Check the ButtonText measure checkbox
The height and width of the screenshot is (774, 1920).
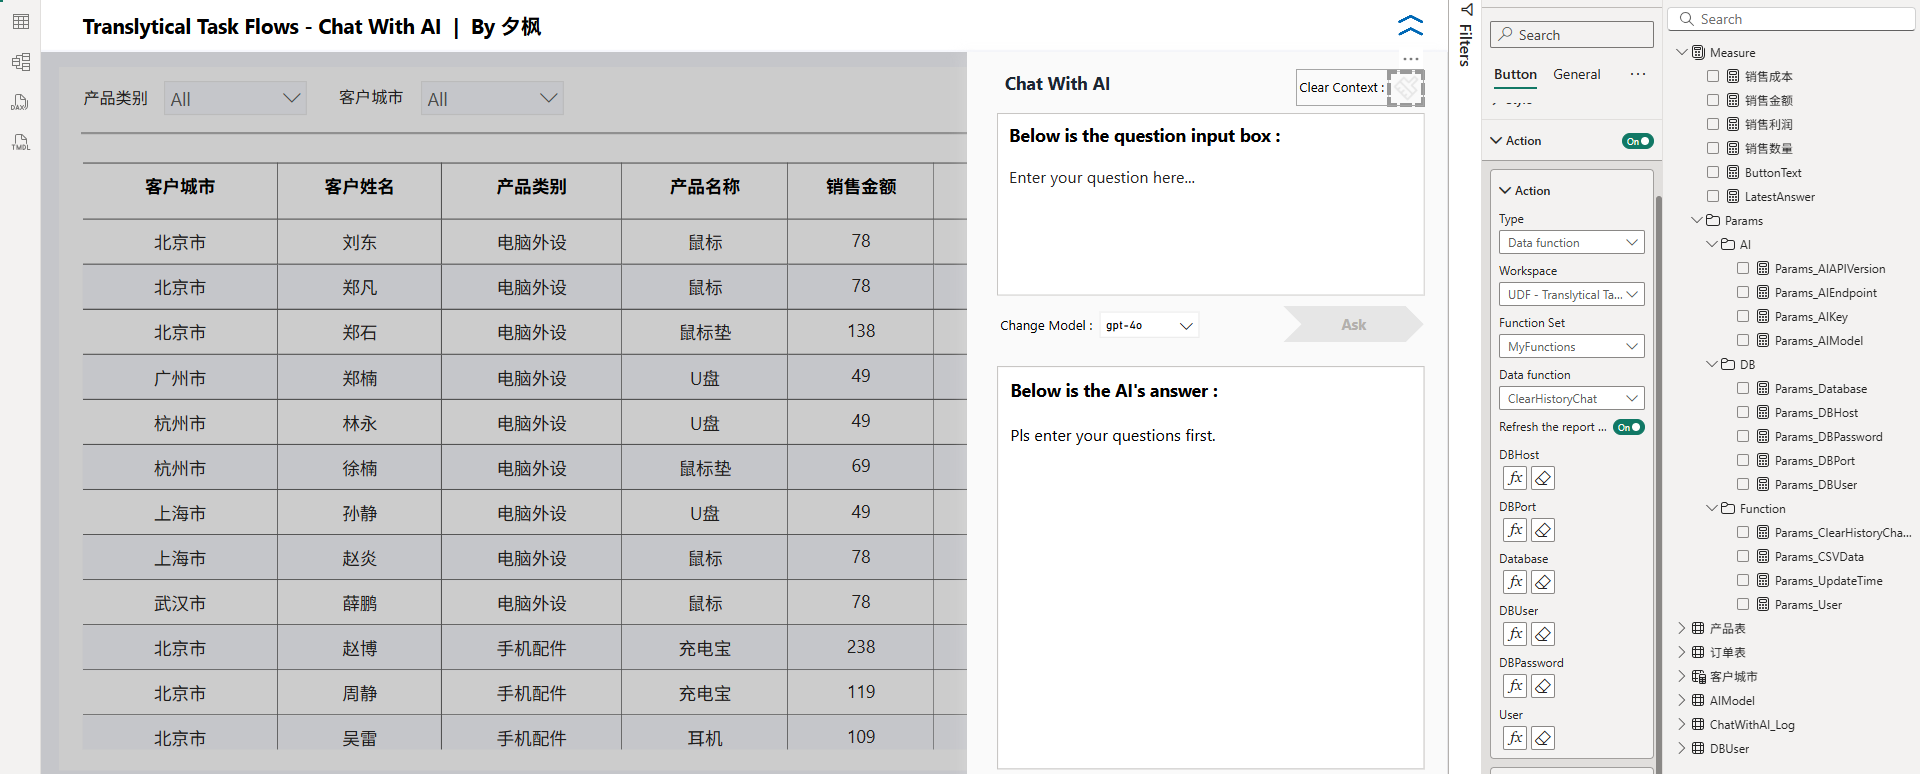1713,172
